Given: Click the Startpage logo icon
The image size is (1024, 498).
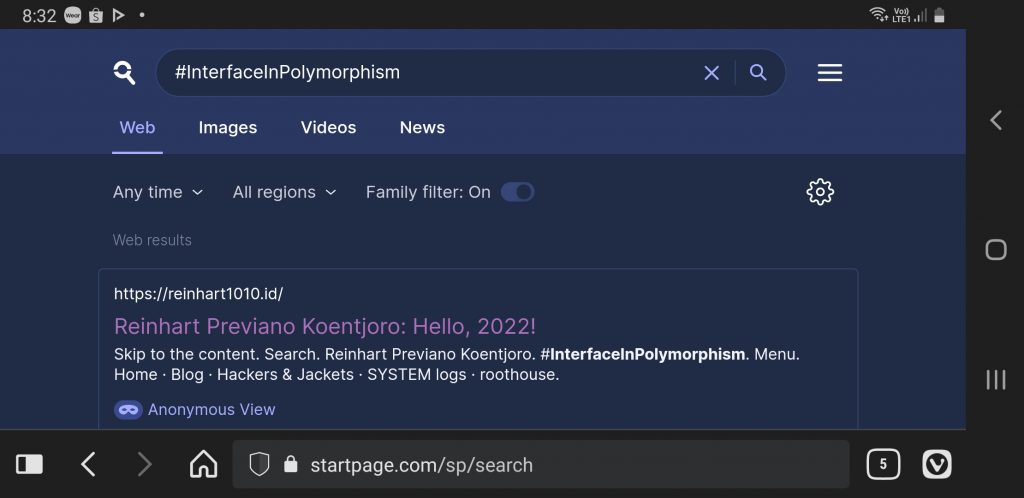Looking at the screenshot, I should 124,73.
